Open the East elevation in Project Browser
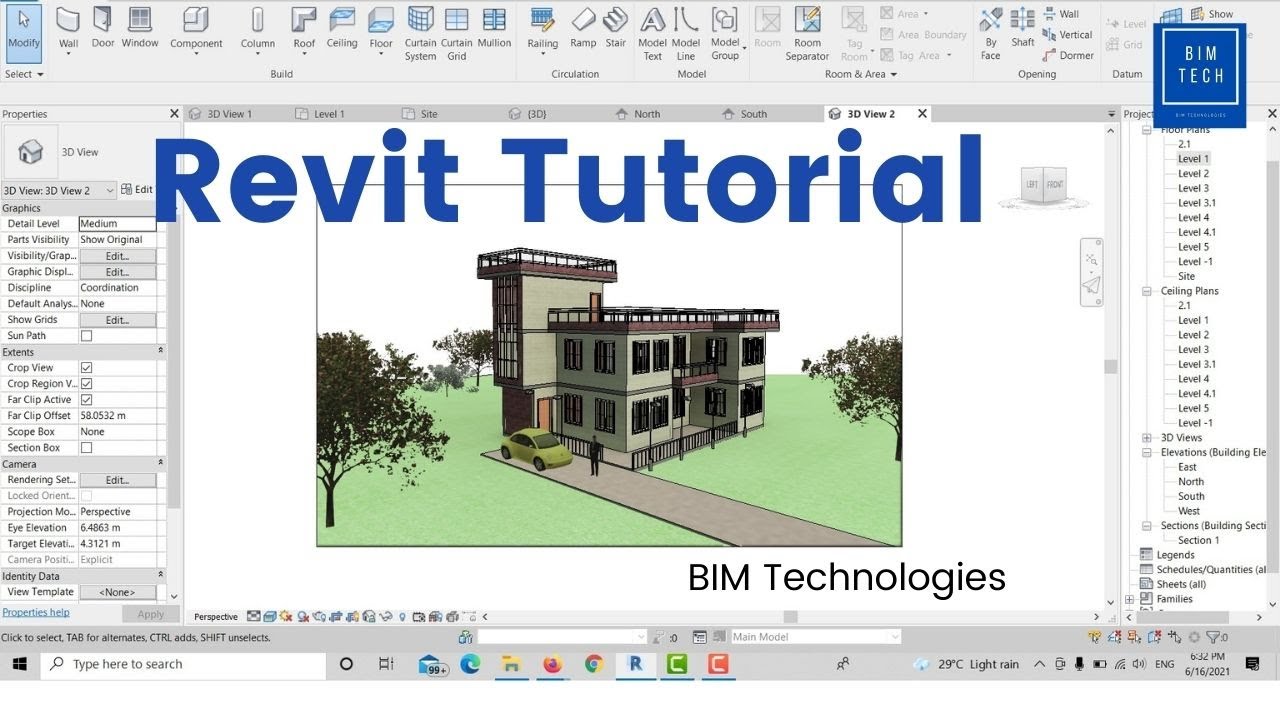The height and width of the screenshot is (720, 1280). tap(1187, 467)
